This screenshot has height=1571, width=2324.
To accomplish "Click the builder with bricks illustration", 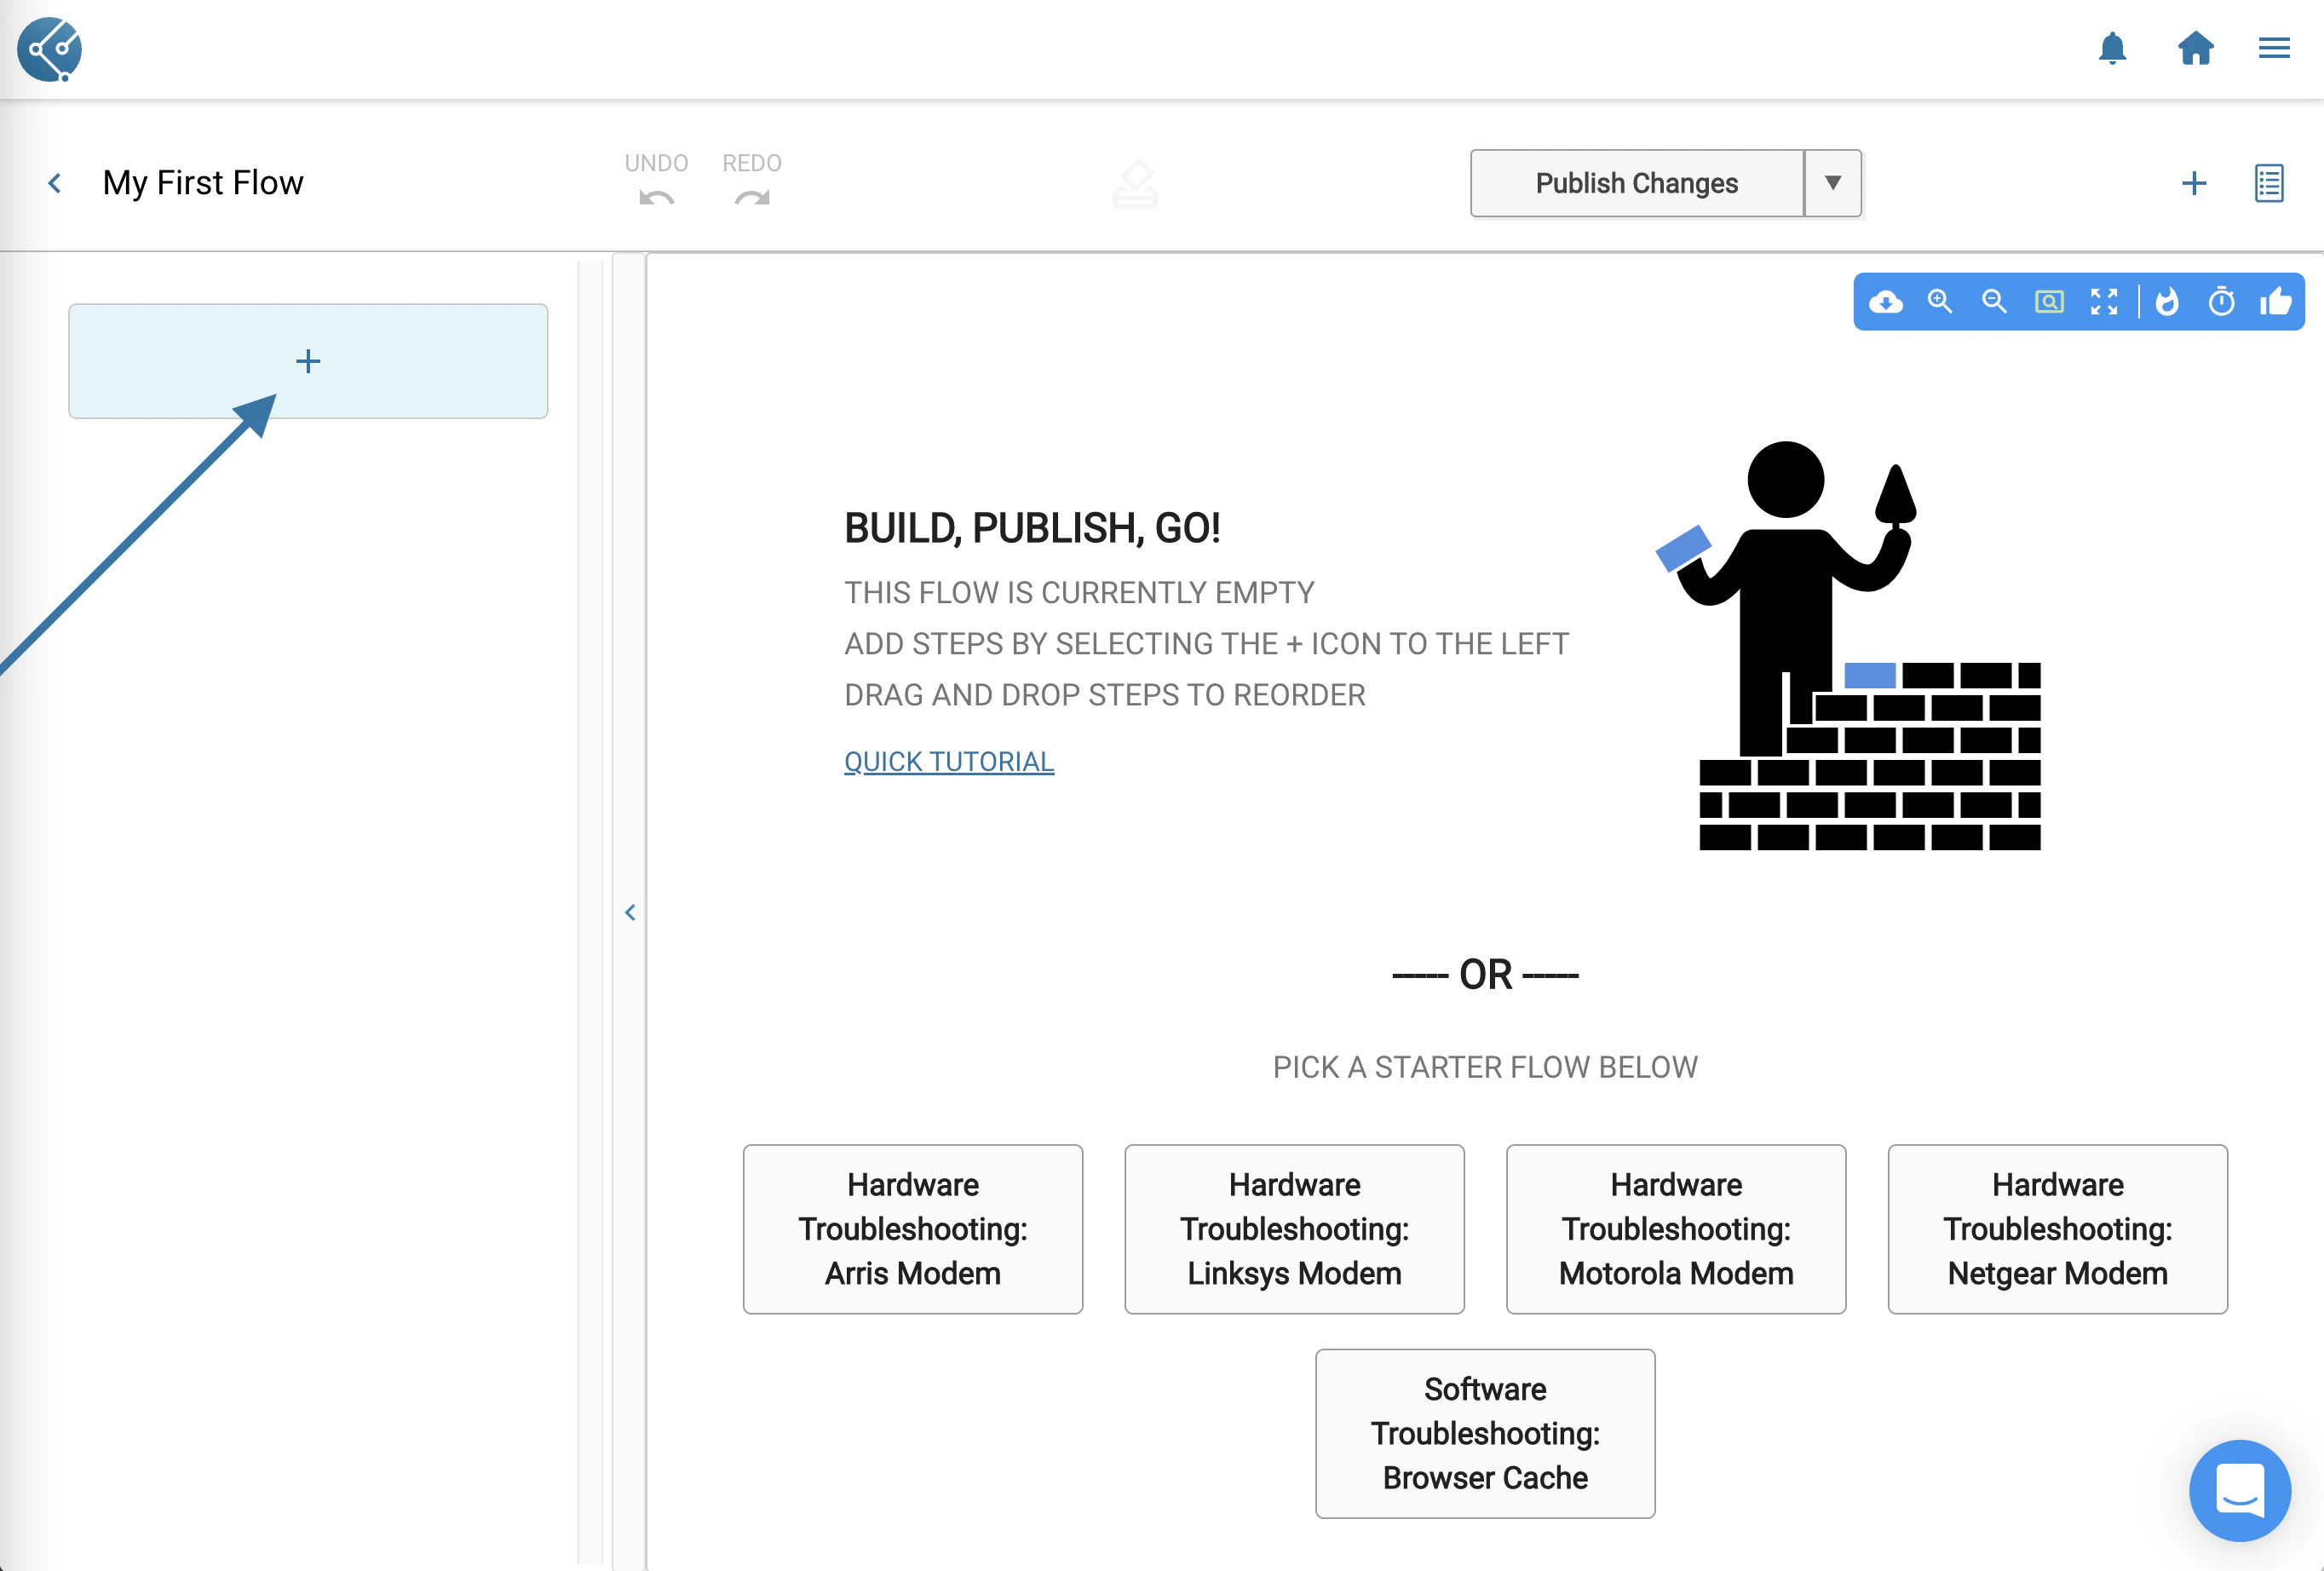I will 1848,646.
